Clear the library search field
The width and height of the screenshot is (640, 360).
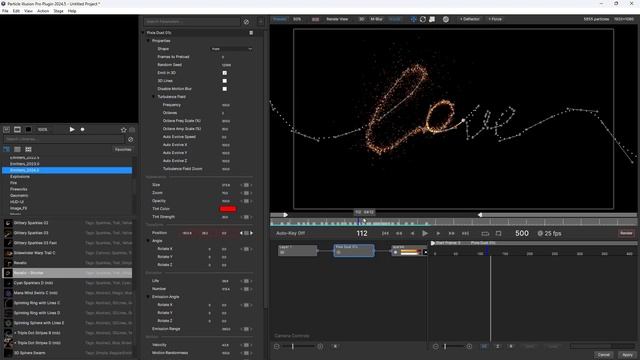(130, 140)
